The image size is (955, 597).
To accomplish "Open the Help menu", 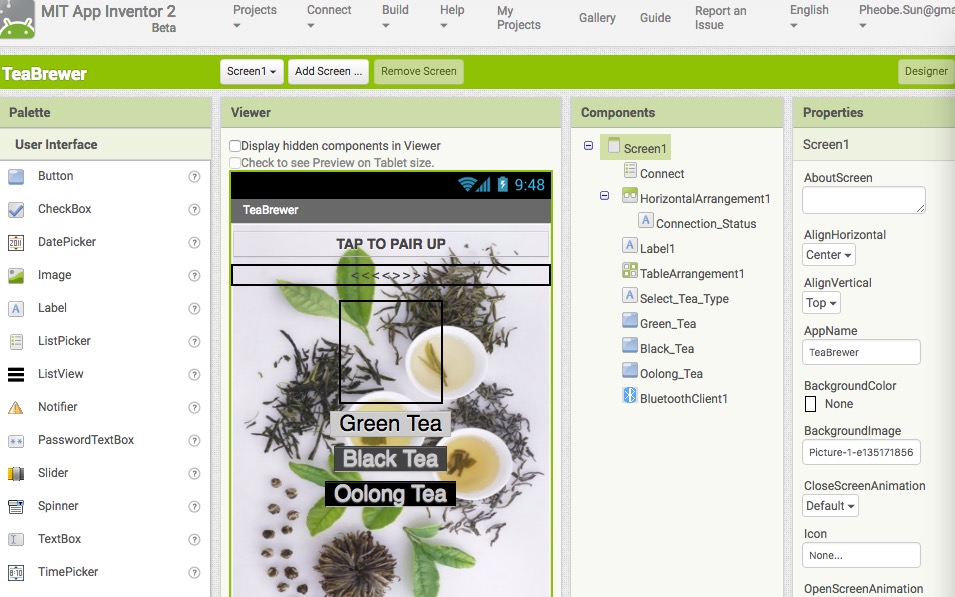I will point(452,17).
